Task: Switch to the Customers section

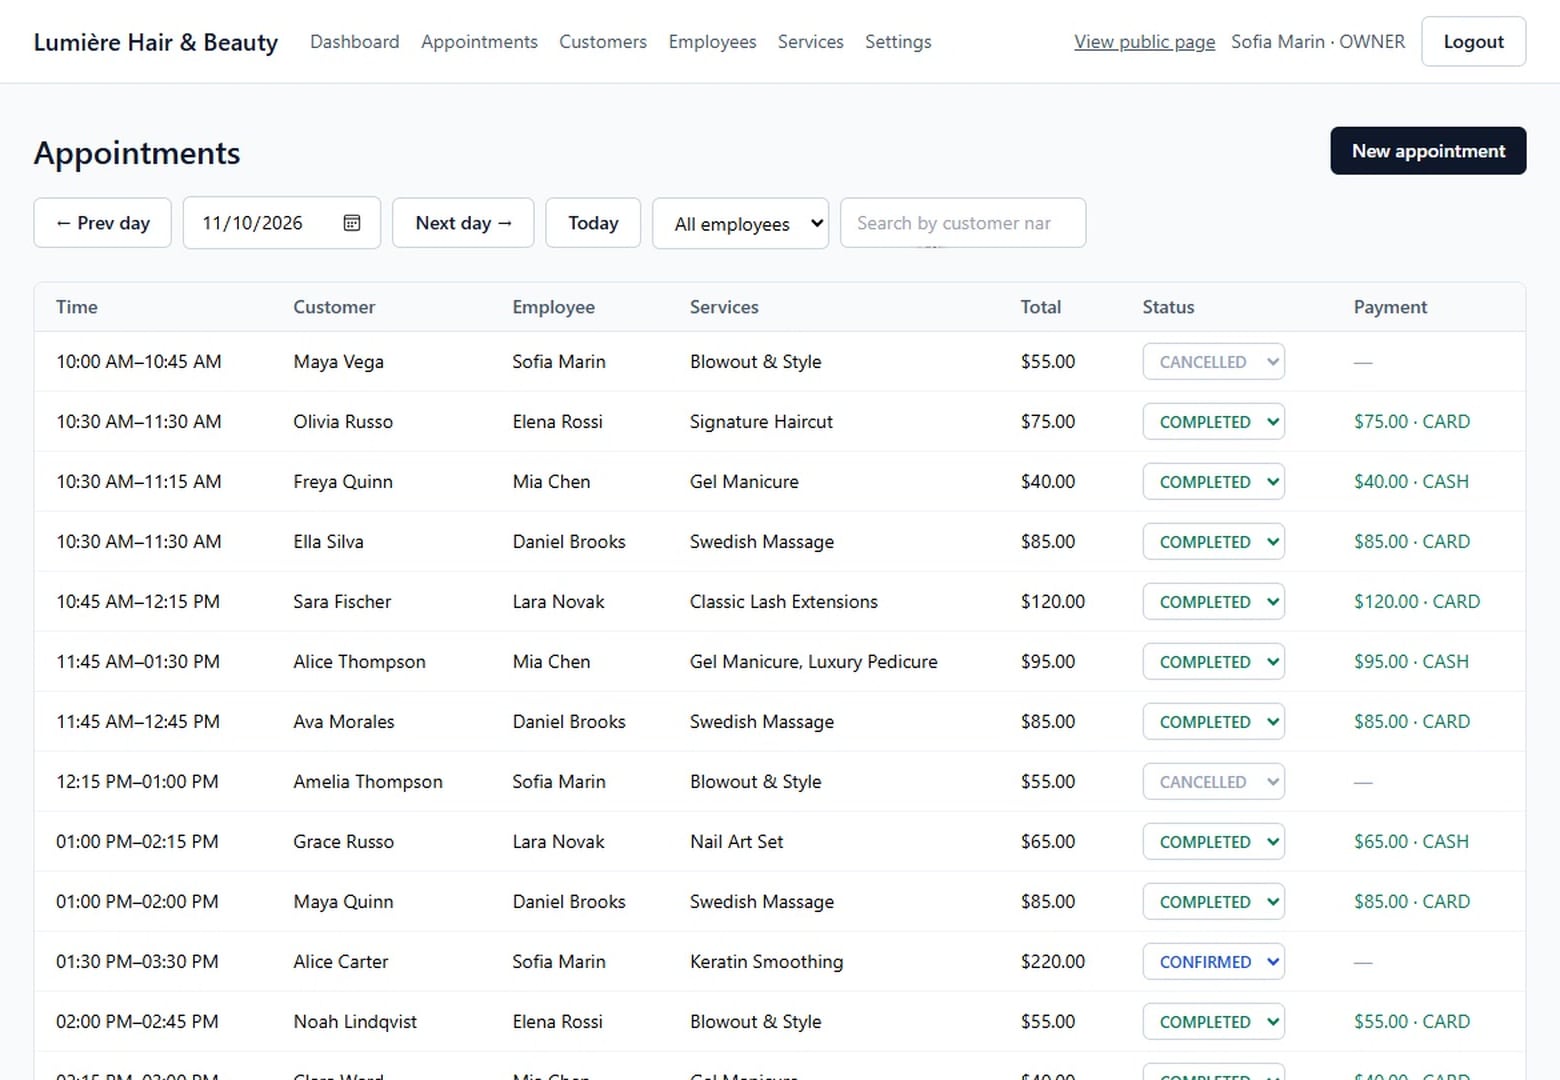Action: 603,42
